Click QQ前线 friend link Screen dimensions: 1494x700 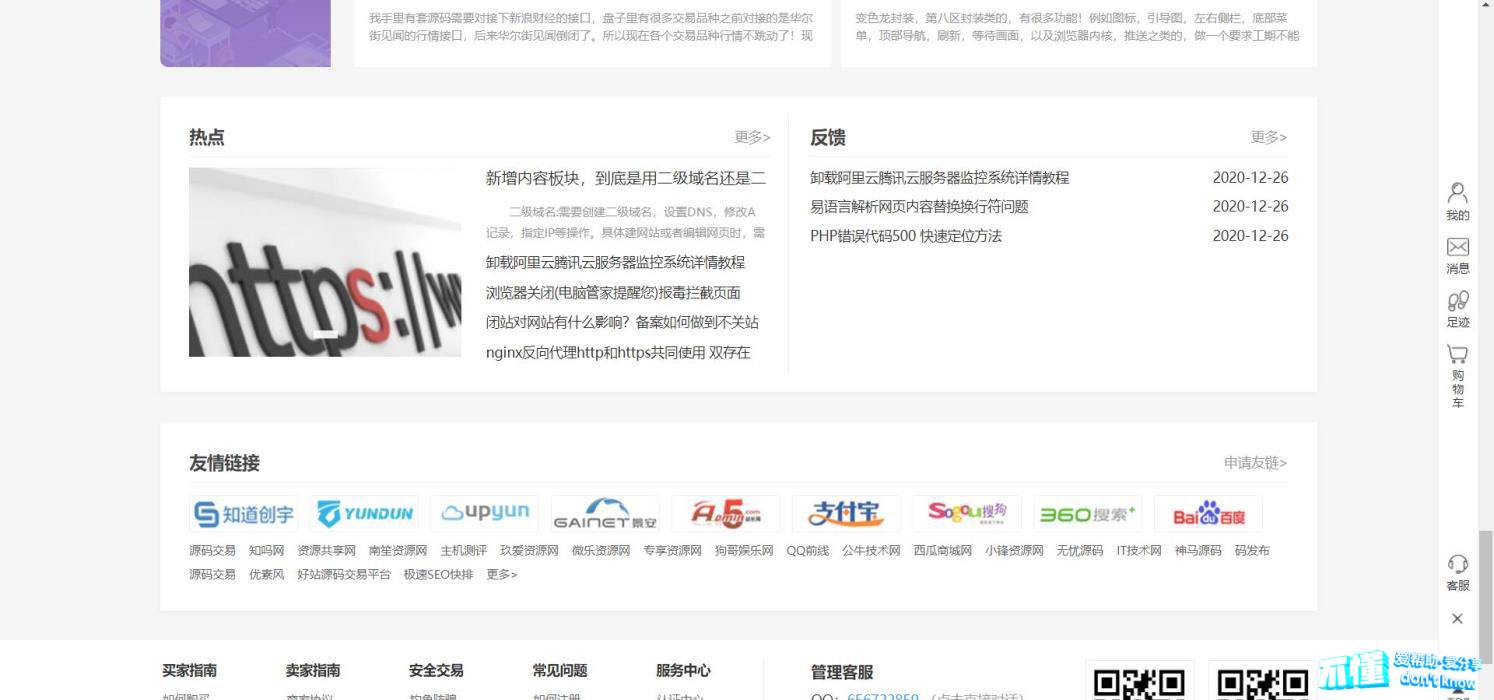[x=808, y=550]
